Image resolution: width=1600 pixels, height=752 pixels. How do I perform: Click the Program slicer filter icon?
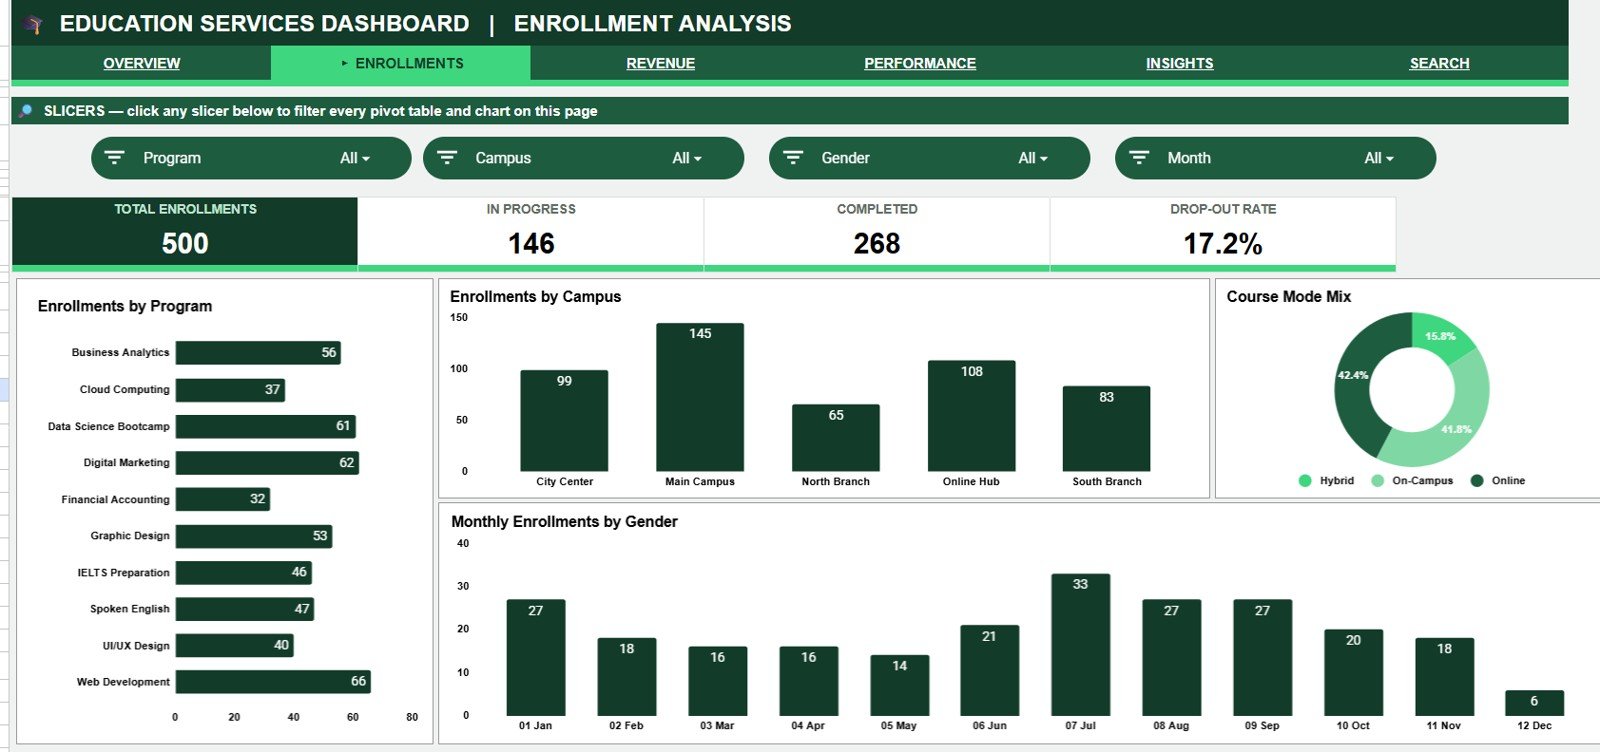[115, 158]
